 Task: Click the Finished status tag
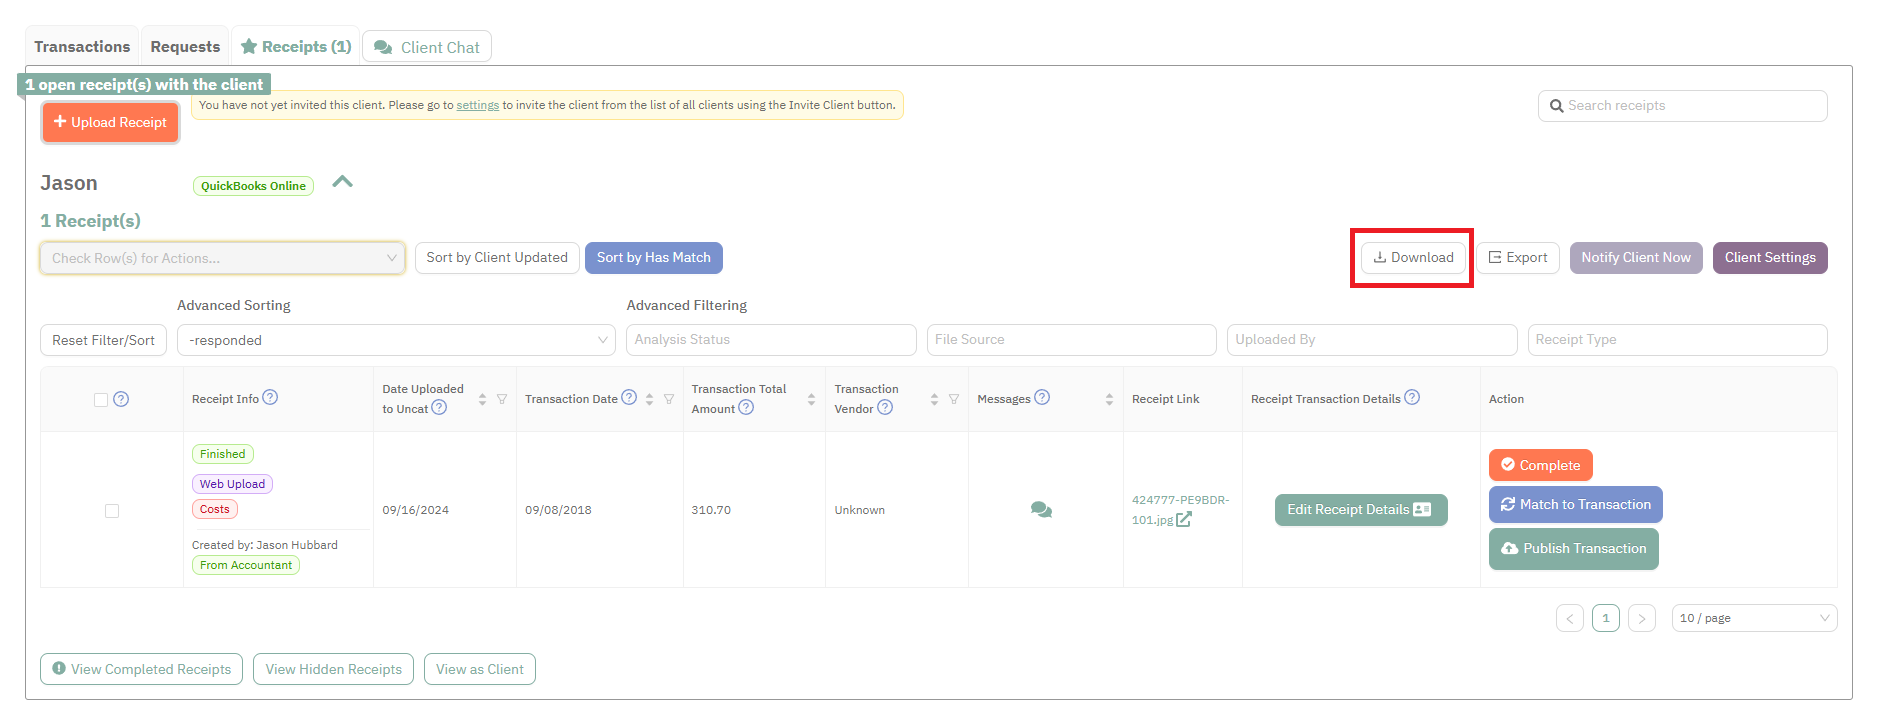222,454
